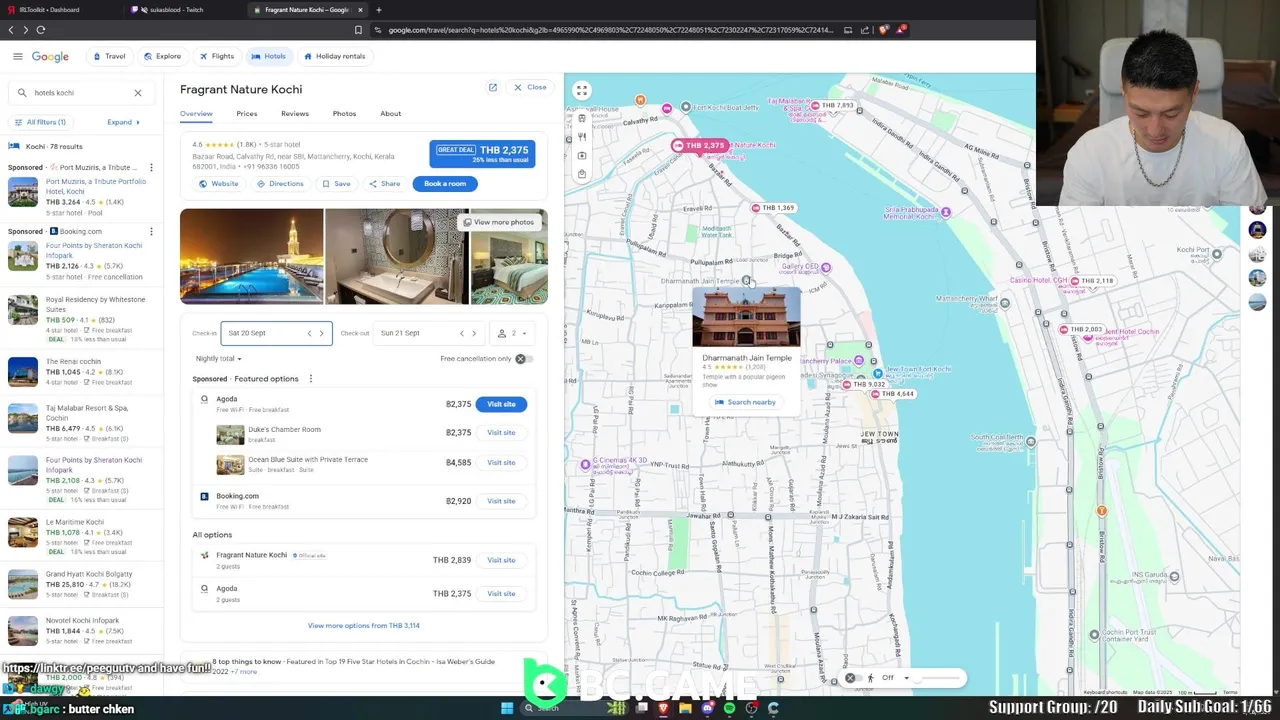Click the search magnifier icon in sidebar
This screenshot has width=1280, height=720.
click(x=22, y=93)
